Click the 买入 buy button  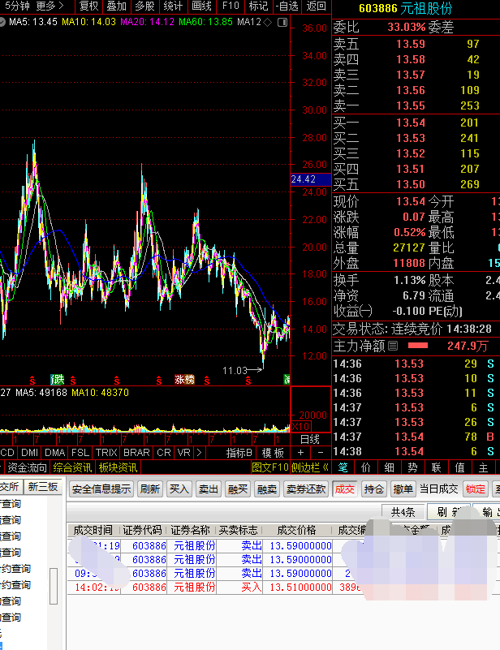(179, 489)
